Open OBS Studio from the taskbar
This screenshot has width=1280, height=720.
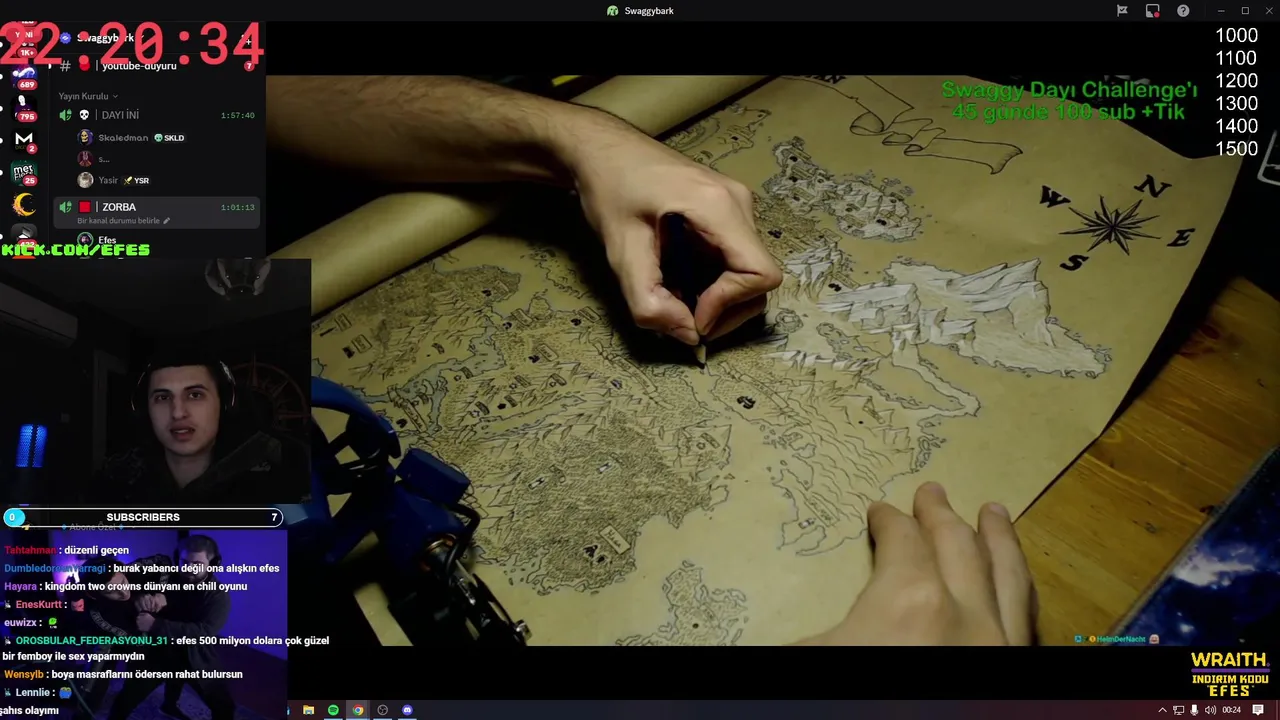[x=382, y=710]
